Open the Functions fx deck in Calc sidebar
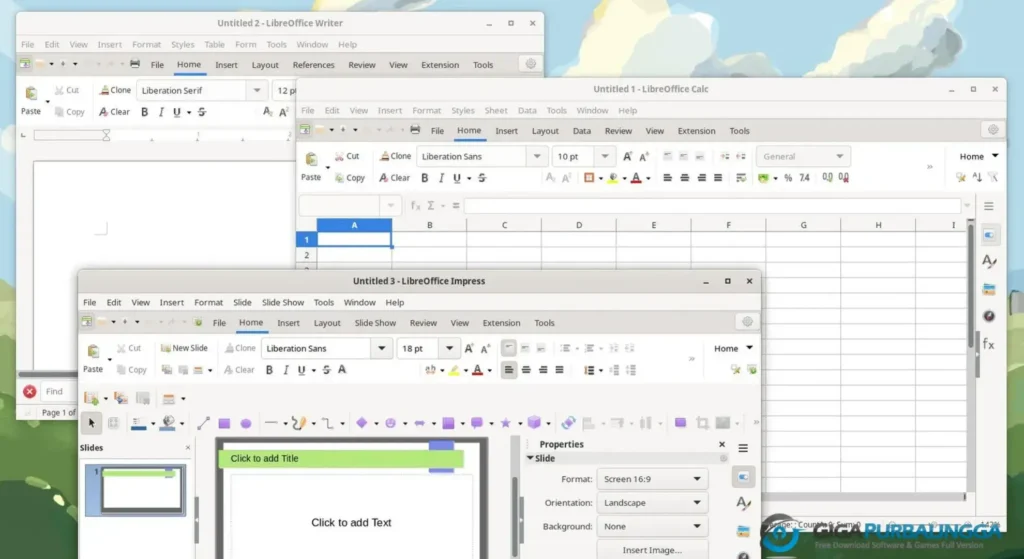 (989, 344)
